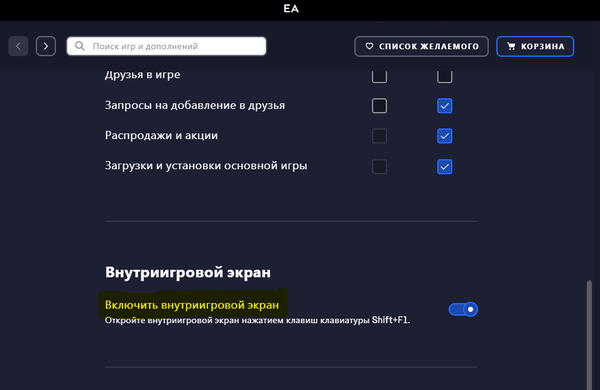Uncheck second checkbox for Запросы на добавление в друзья
Image resolution: width=600 pixels, height=390 pixels.
coord(445,106)
